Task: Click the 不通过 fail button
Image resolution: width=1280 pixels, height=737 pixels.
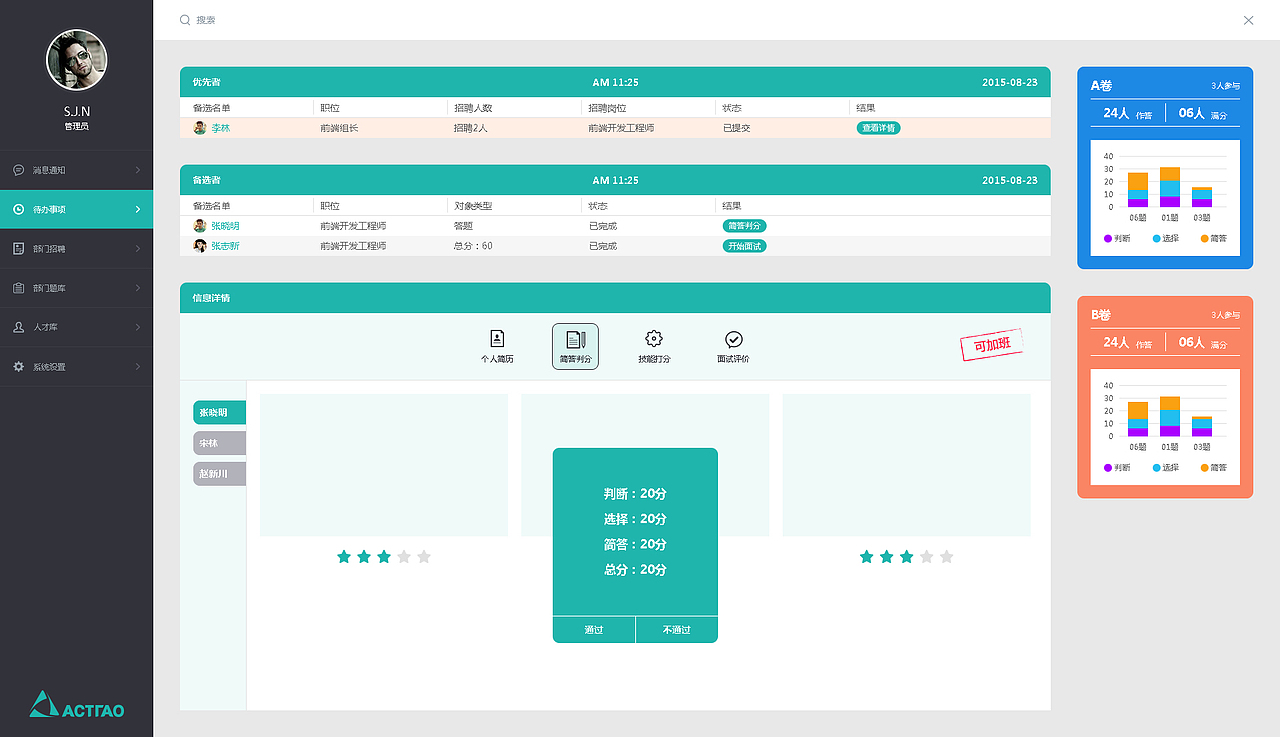Action: (x=677, y=629)
